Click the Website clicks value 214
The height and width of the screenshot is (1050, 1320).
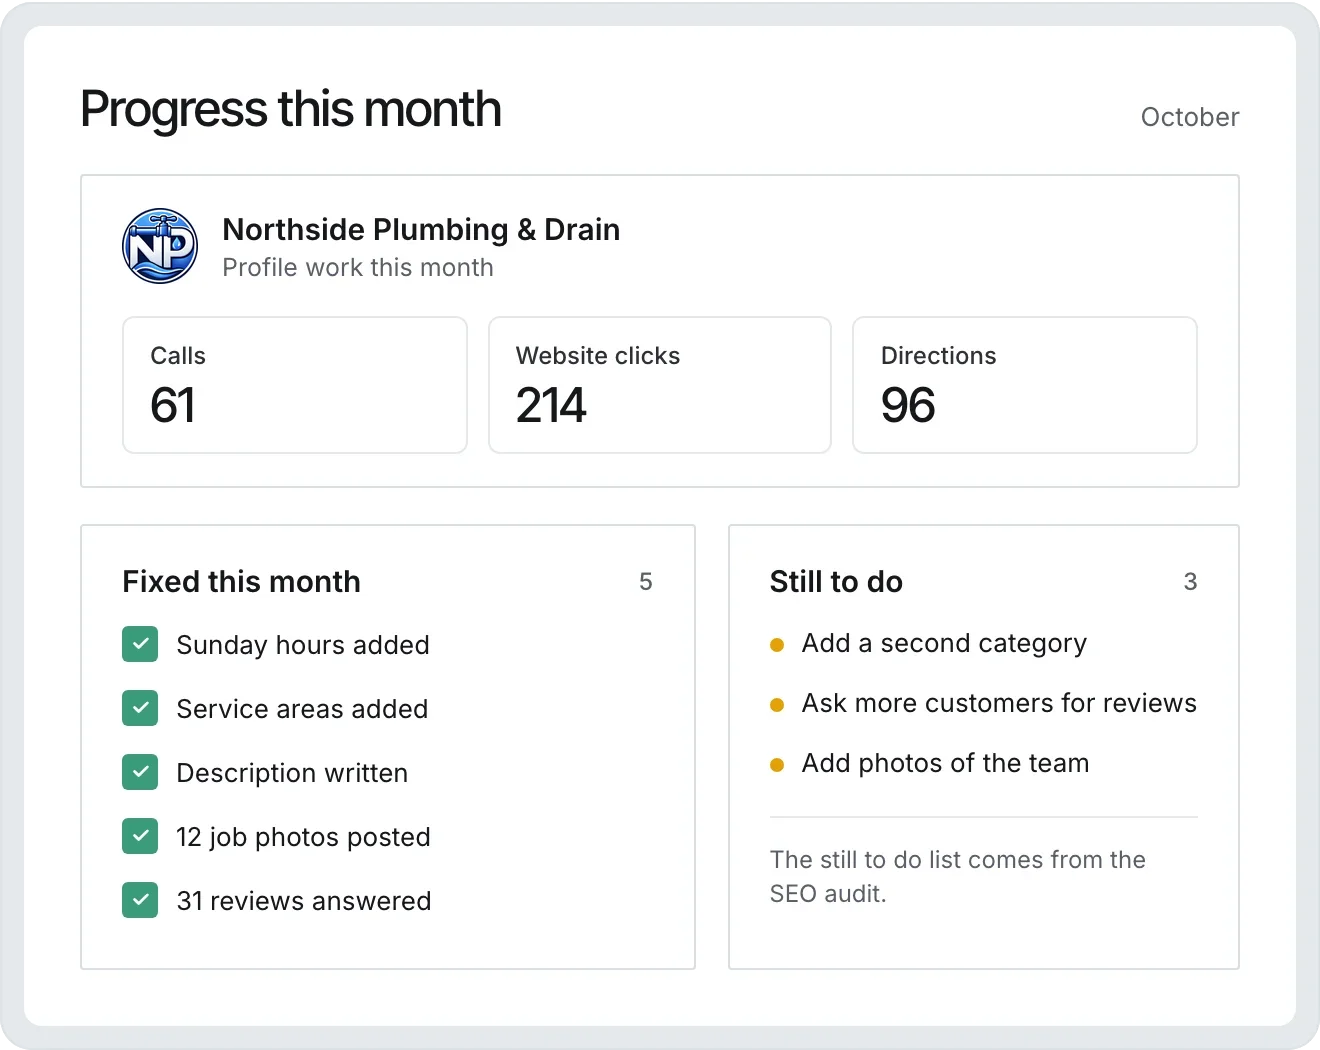551,405
